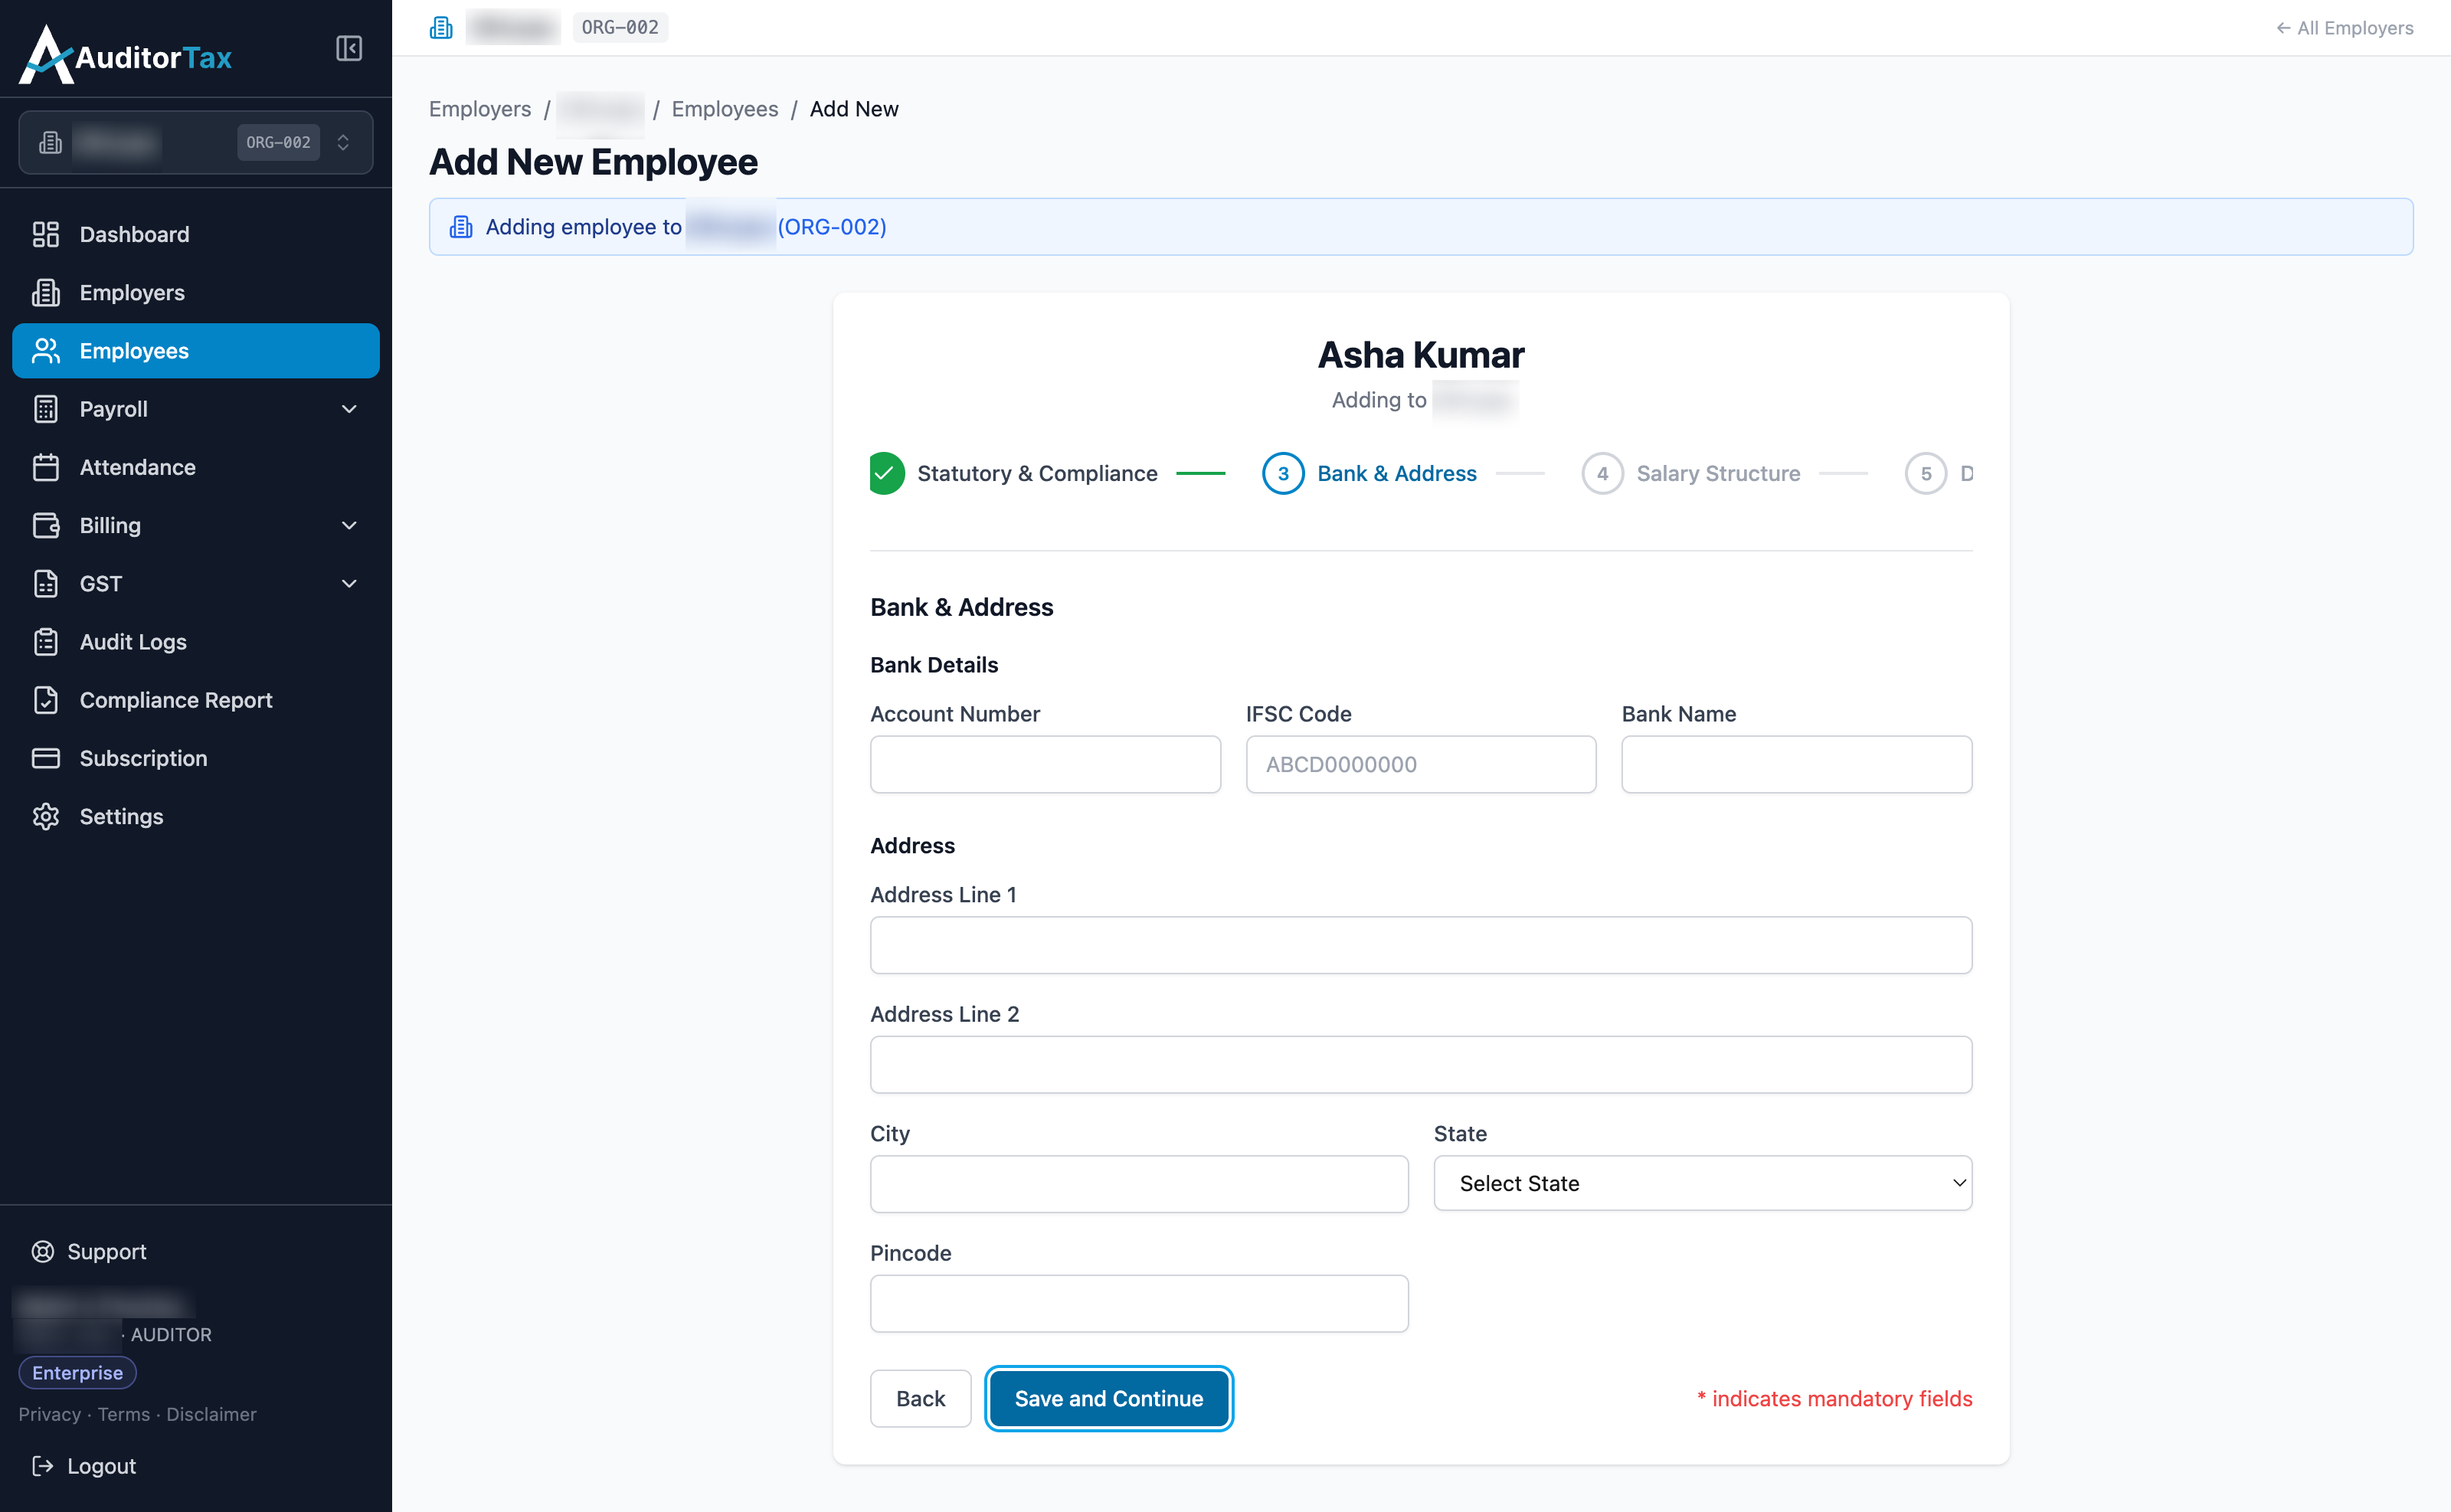Click the Compliance Report file icon
The image size is (2451, 1512).
(46, 700)
